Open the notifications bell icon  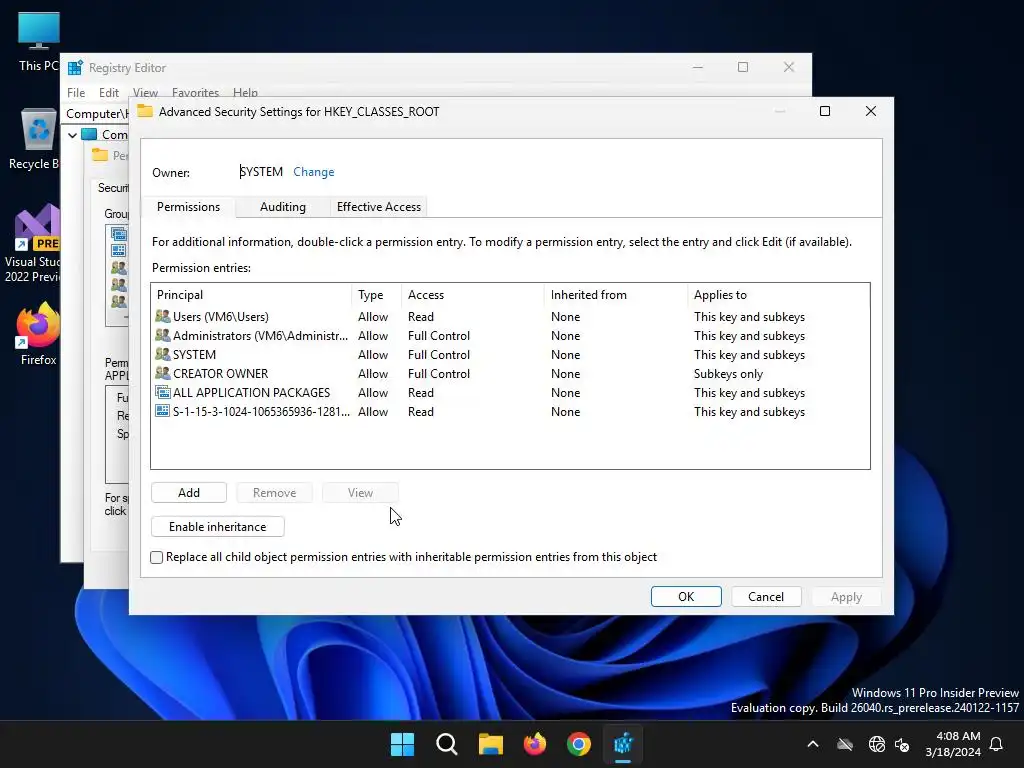coord(997,744)
